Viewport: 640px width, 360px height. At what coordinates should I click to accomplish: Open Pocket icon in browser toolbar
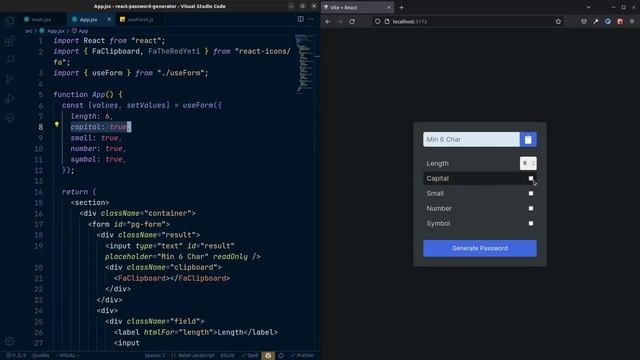pyautogui.click(x=584, y=21)
